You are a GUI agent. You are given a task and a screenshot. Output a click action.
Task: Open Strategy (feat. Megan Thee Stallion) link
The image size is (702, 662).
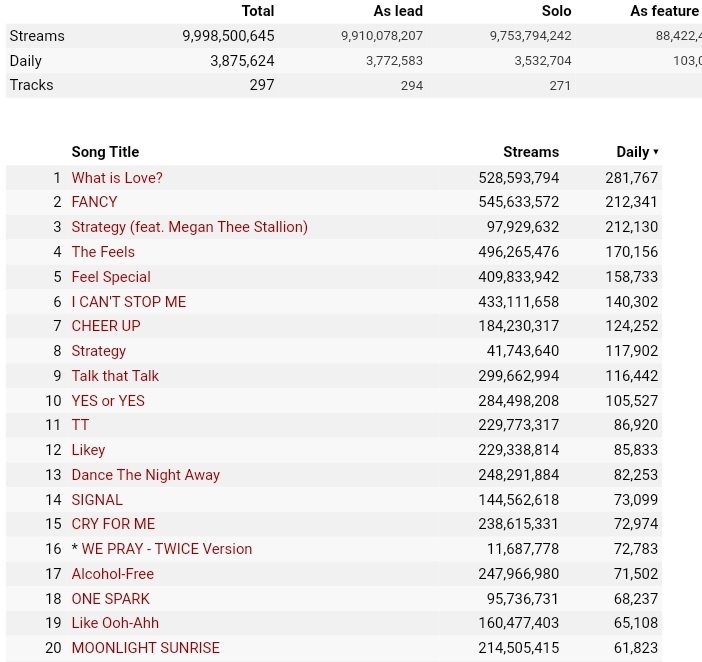189,227
